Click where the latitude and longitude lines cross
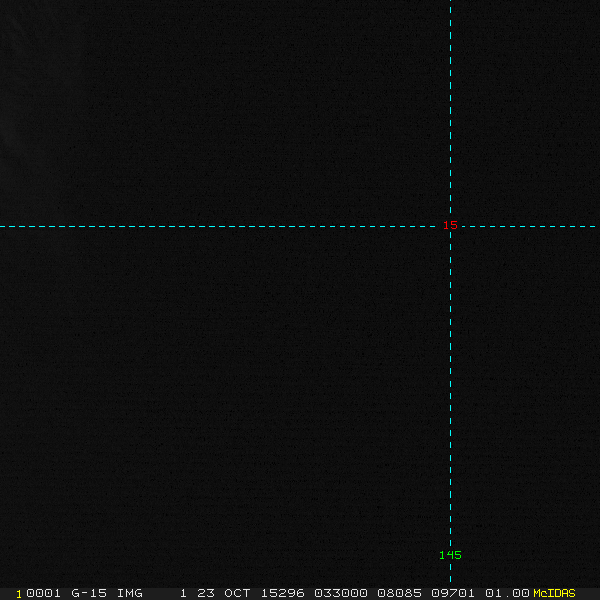This screenshot has height=600, width=600. click(x=450, y=227)
